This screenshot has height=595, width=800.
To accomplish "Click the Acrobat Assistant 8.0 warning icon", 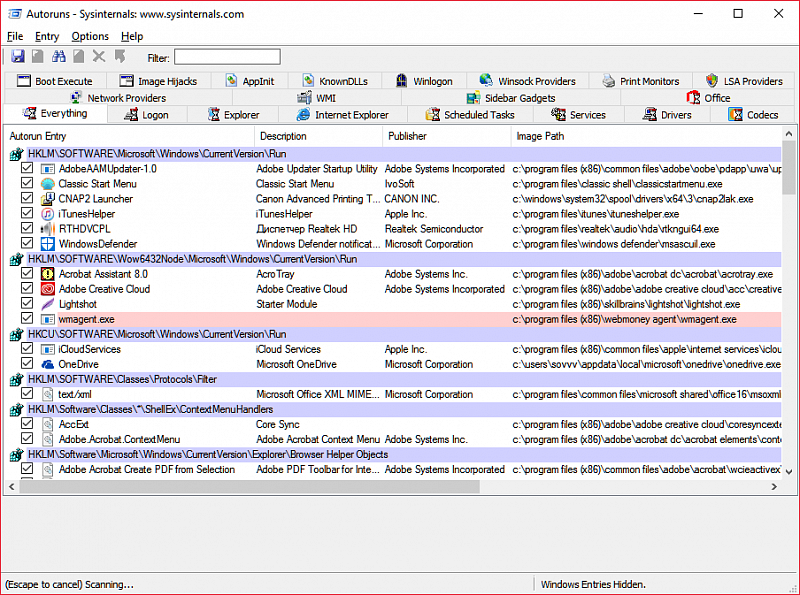I will [48, 274].
